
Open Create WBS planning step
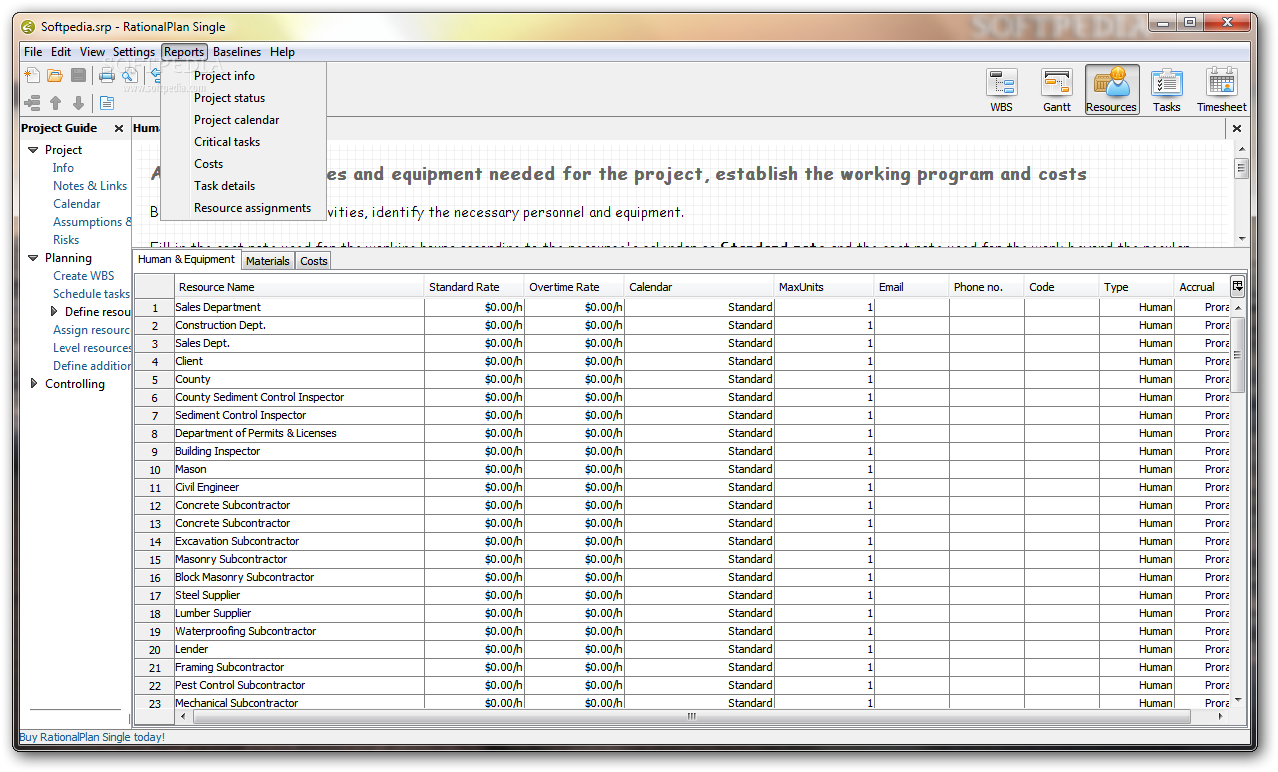(84, 276)
